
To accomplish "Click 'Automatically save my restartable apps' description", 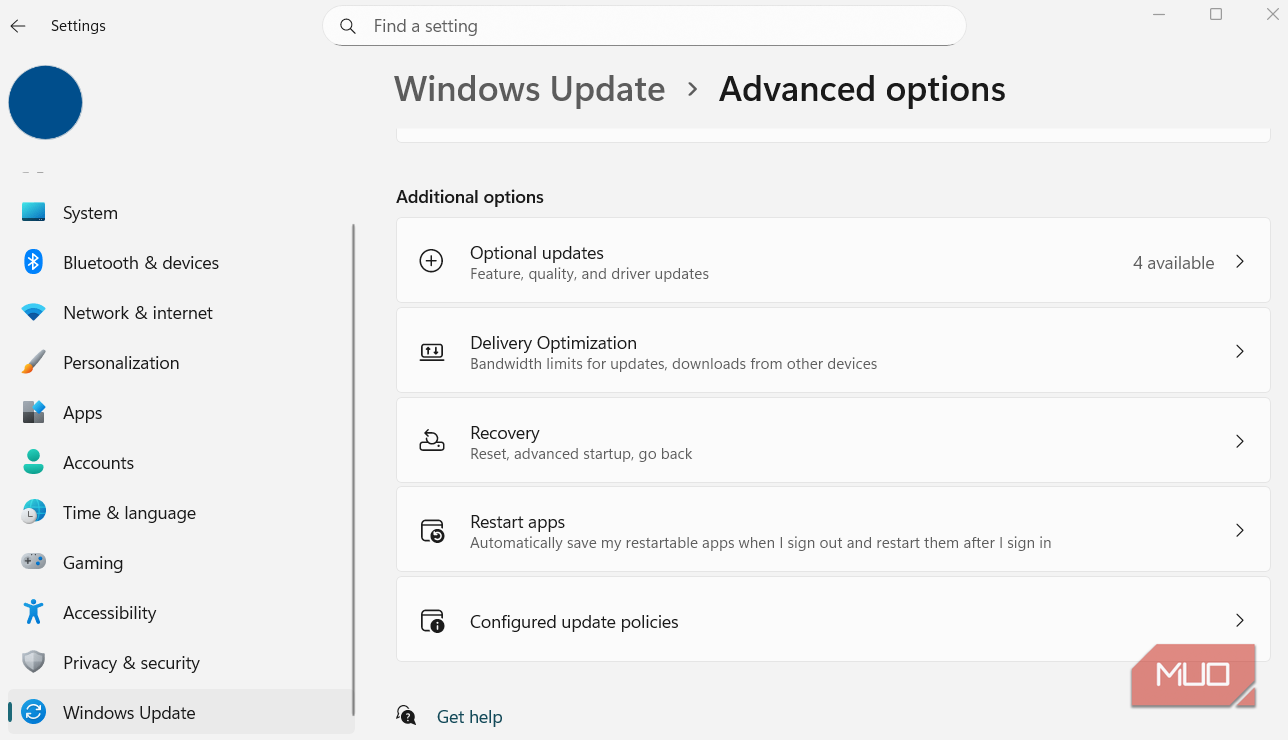I will (760, 543).
